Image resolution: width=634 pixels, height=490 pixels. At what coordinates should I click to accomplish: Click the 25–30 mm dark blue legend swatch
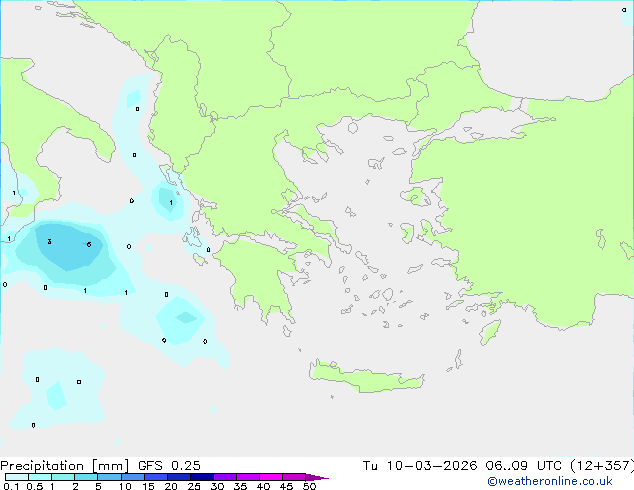pyautogui.click(x=202, y=477)
